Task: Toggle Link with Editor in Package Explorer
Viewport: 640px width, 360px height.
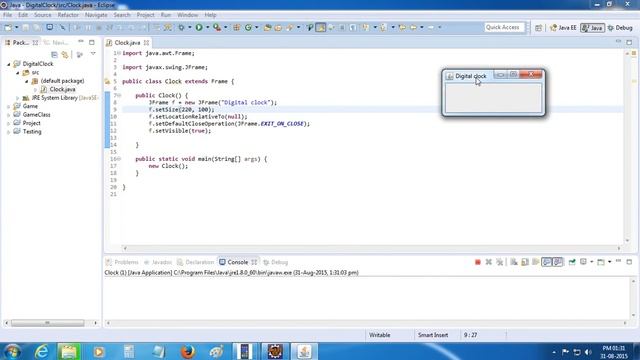Action: tap(65, 55)
